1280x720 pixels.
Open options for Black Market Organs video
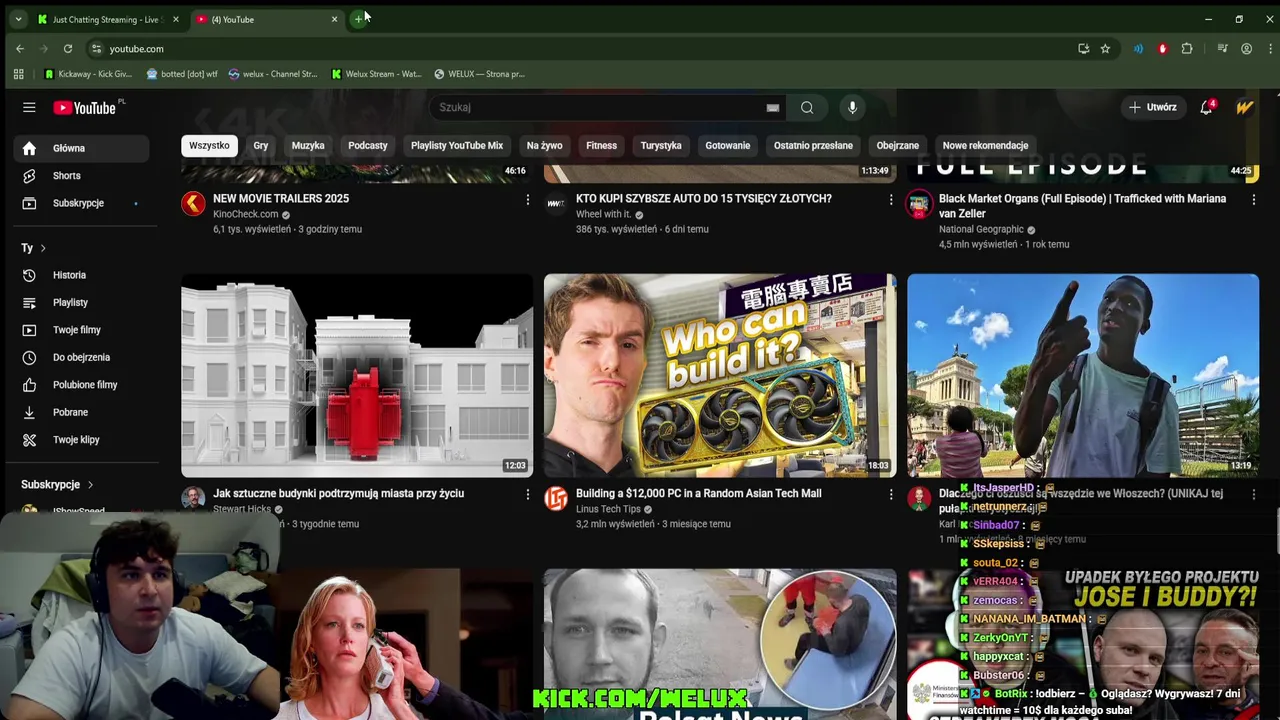(1254, 200)
